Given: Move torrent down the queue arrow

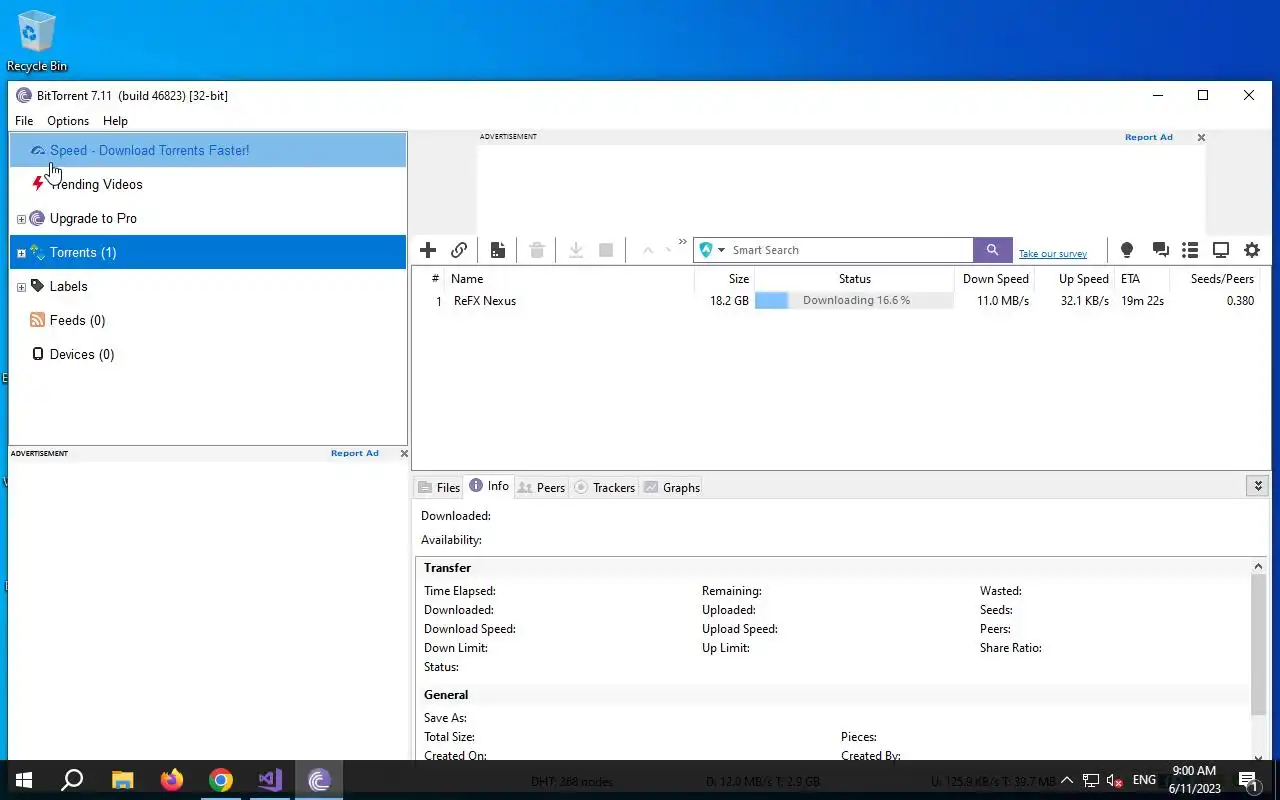Looking at the screenshot, I should coord(668,250).
